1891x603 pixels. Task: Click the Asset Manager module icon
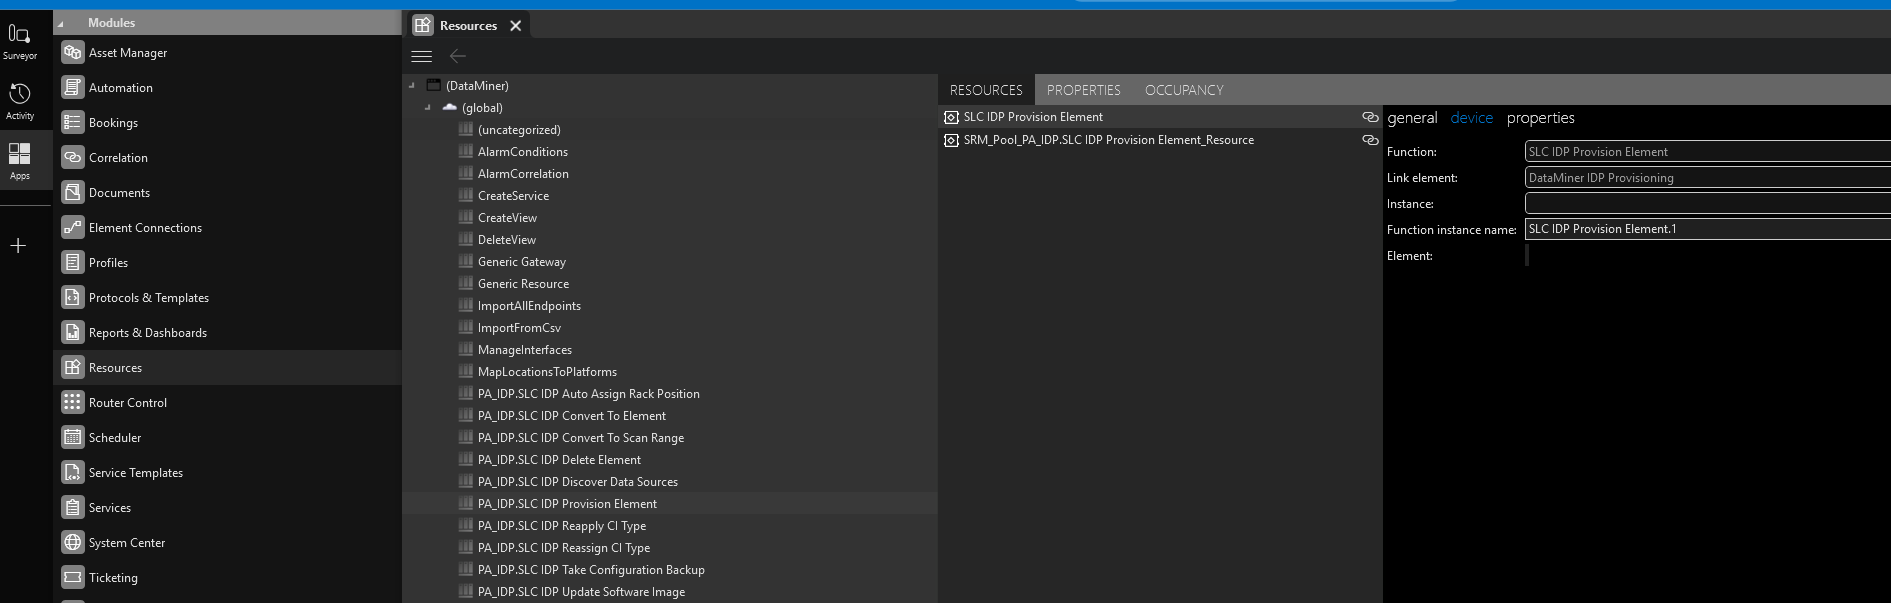[x=72, y=53]
